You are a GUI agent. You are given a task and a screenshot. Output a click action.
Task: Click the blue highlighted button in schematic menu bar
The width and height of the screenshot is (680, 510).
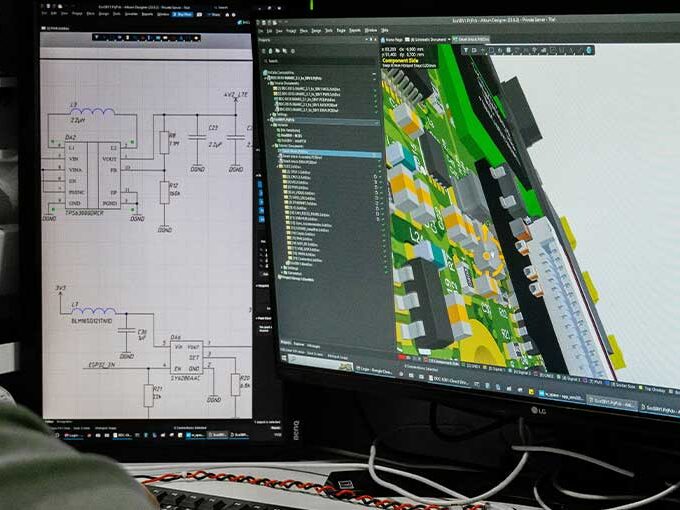coord(182,14)
